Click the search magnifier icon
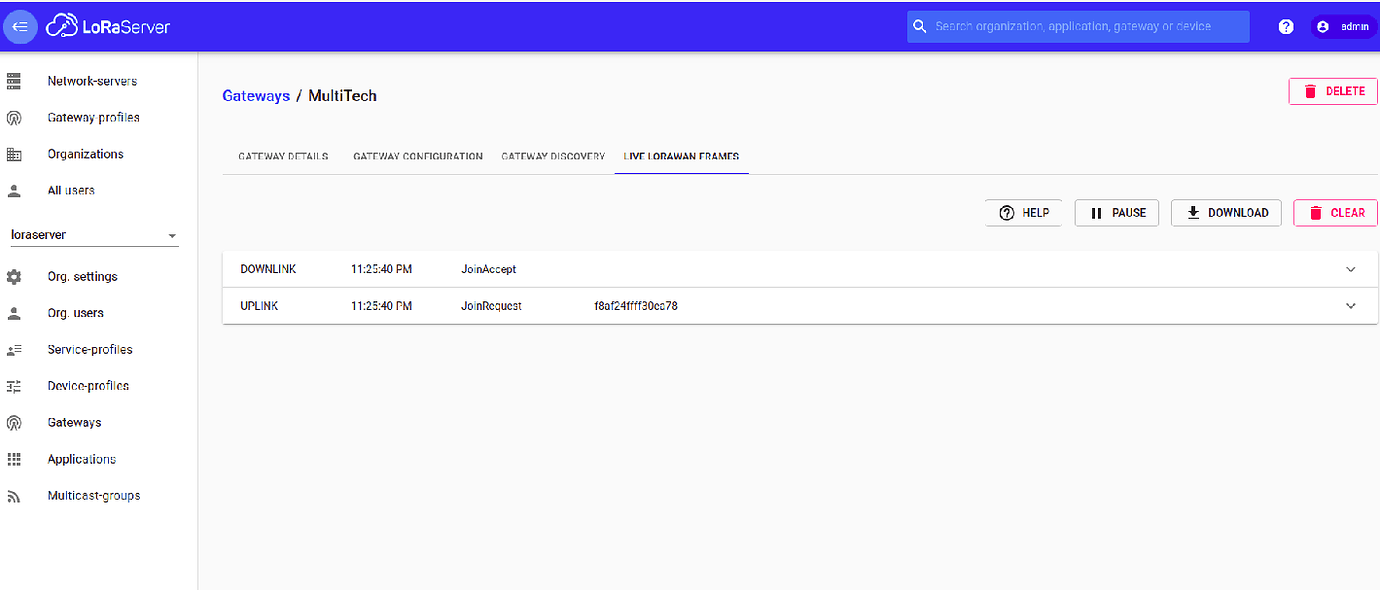Image resolution: width=1380 pixels, height=590 pixels. (920, 27)
